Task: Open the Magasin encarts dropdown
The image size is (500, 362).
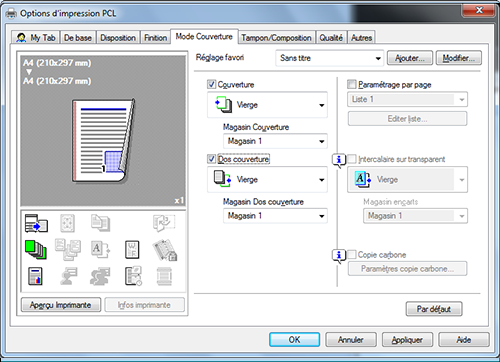Action: (x=415, y=216)
